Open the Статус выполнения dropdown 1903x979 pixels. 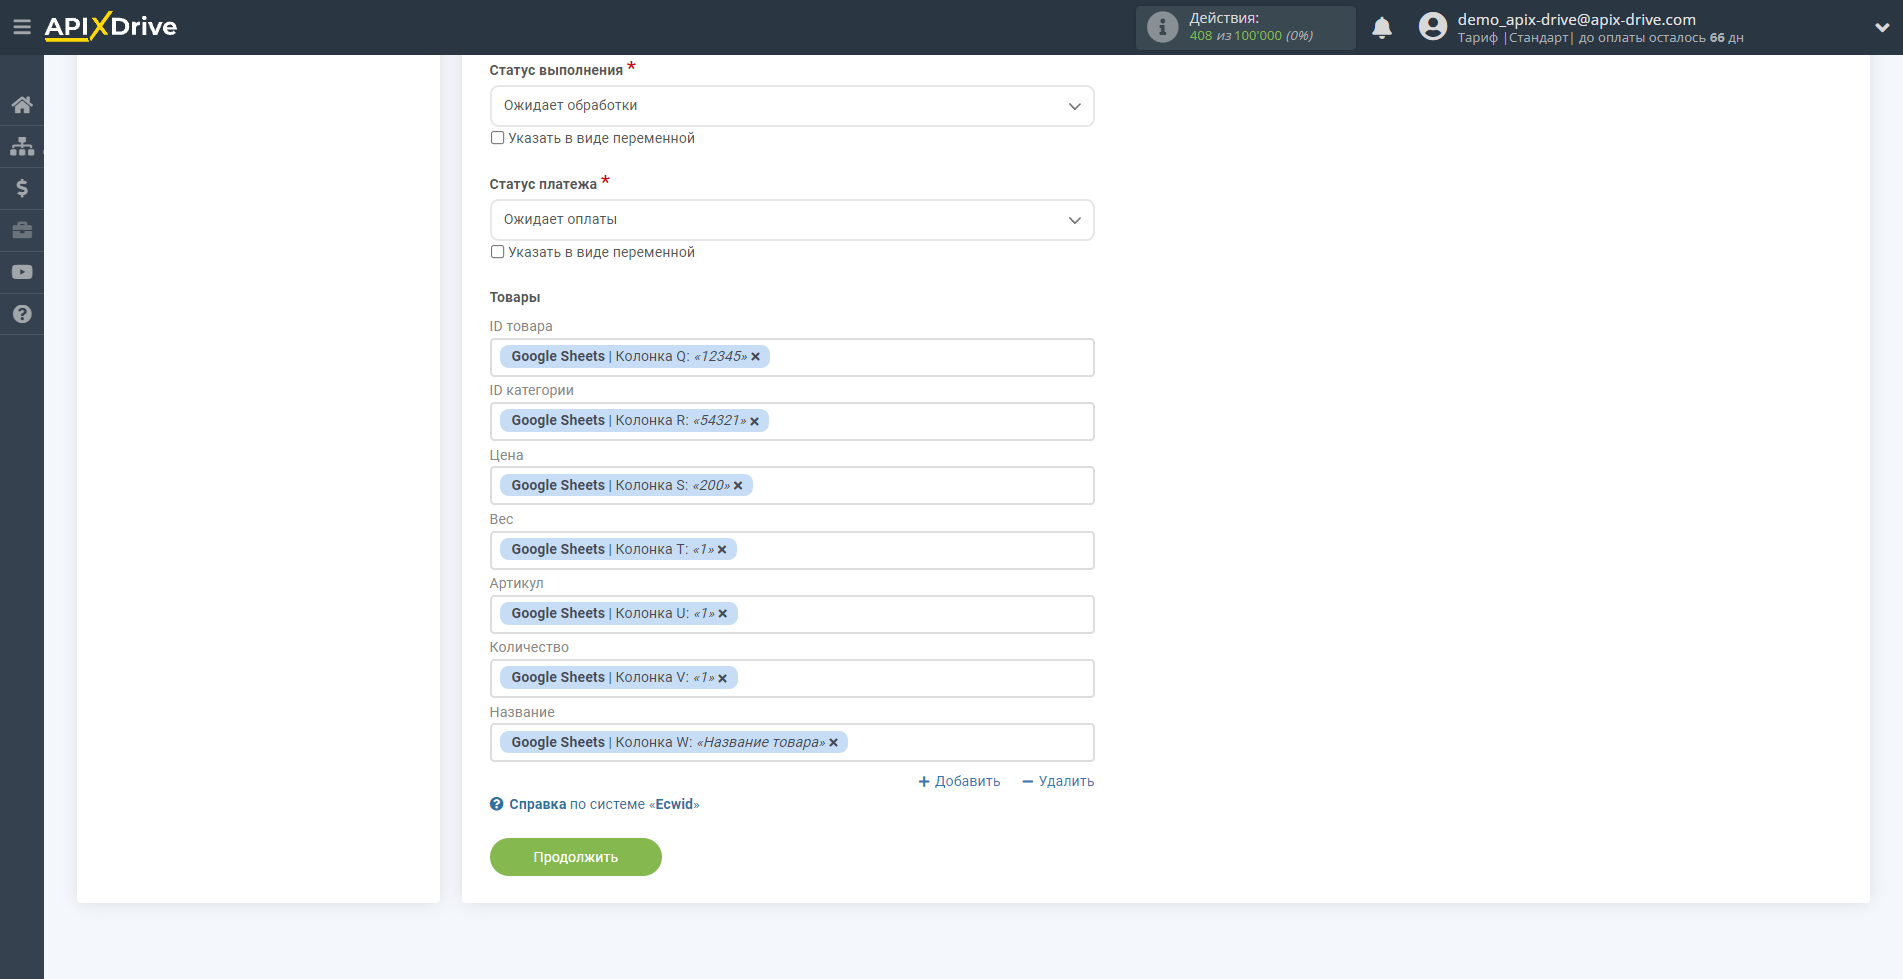792,106
